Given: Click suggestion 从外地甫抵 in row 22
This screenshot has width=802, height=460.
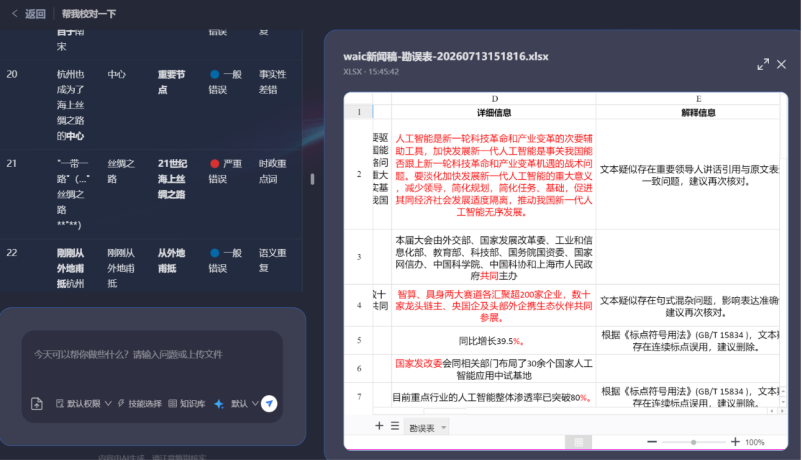Looking at the screenshot, I should 171,260.
